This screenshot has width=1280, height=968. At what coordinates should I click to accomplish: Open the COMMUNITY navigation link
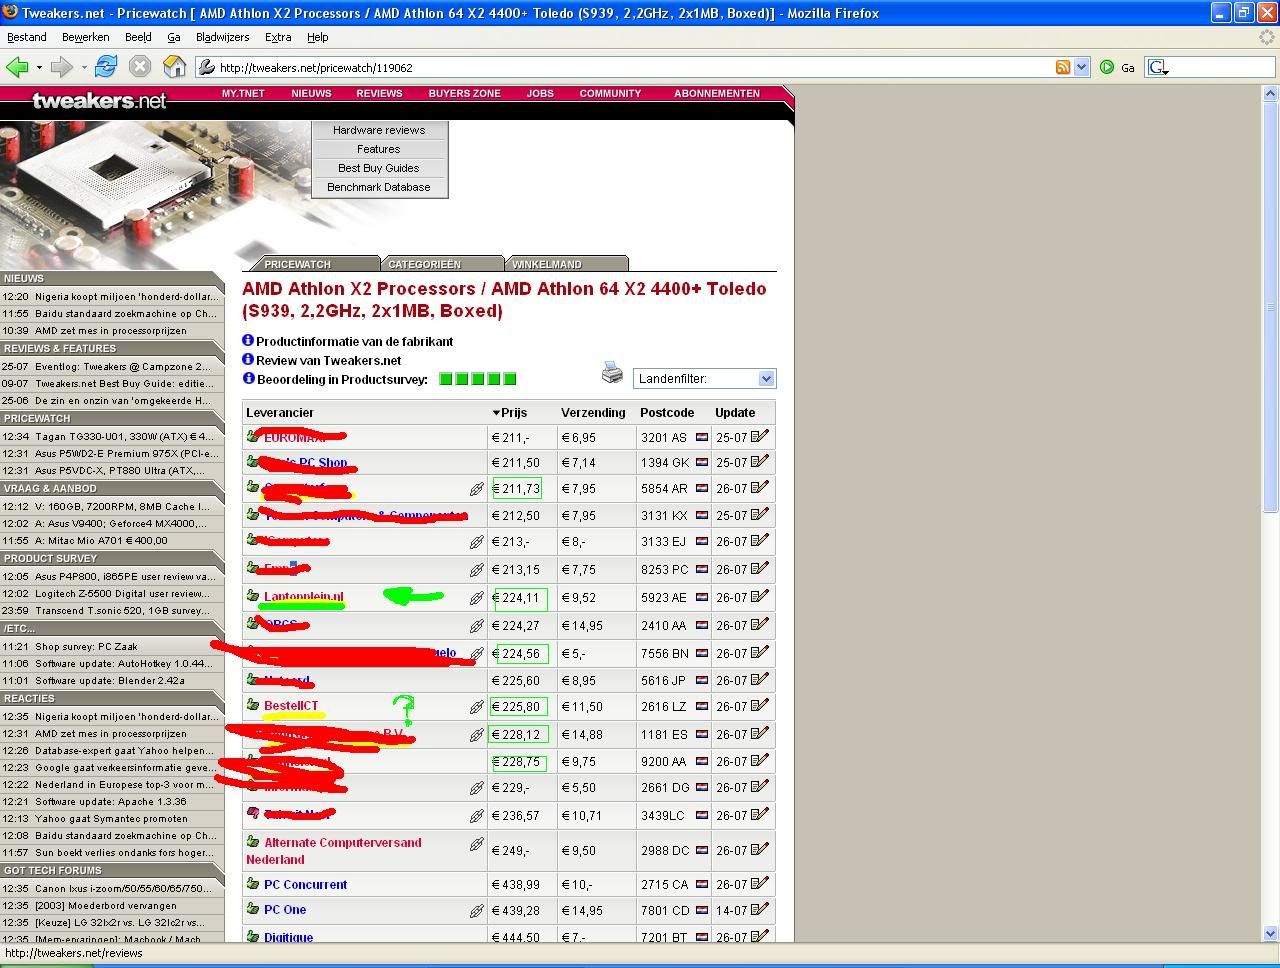coord(610,93)
